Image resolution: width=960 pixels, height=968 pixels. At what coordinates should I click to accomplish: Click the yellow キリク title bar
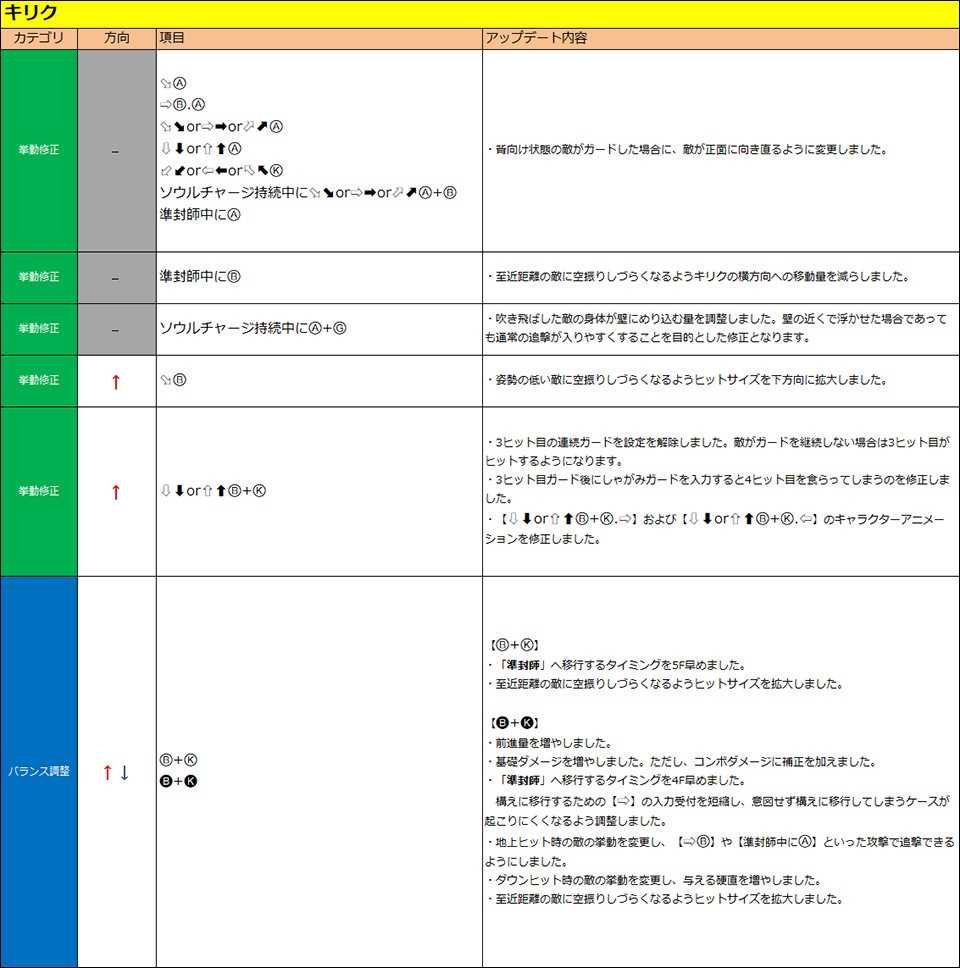480,14
